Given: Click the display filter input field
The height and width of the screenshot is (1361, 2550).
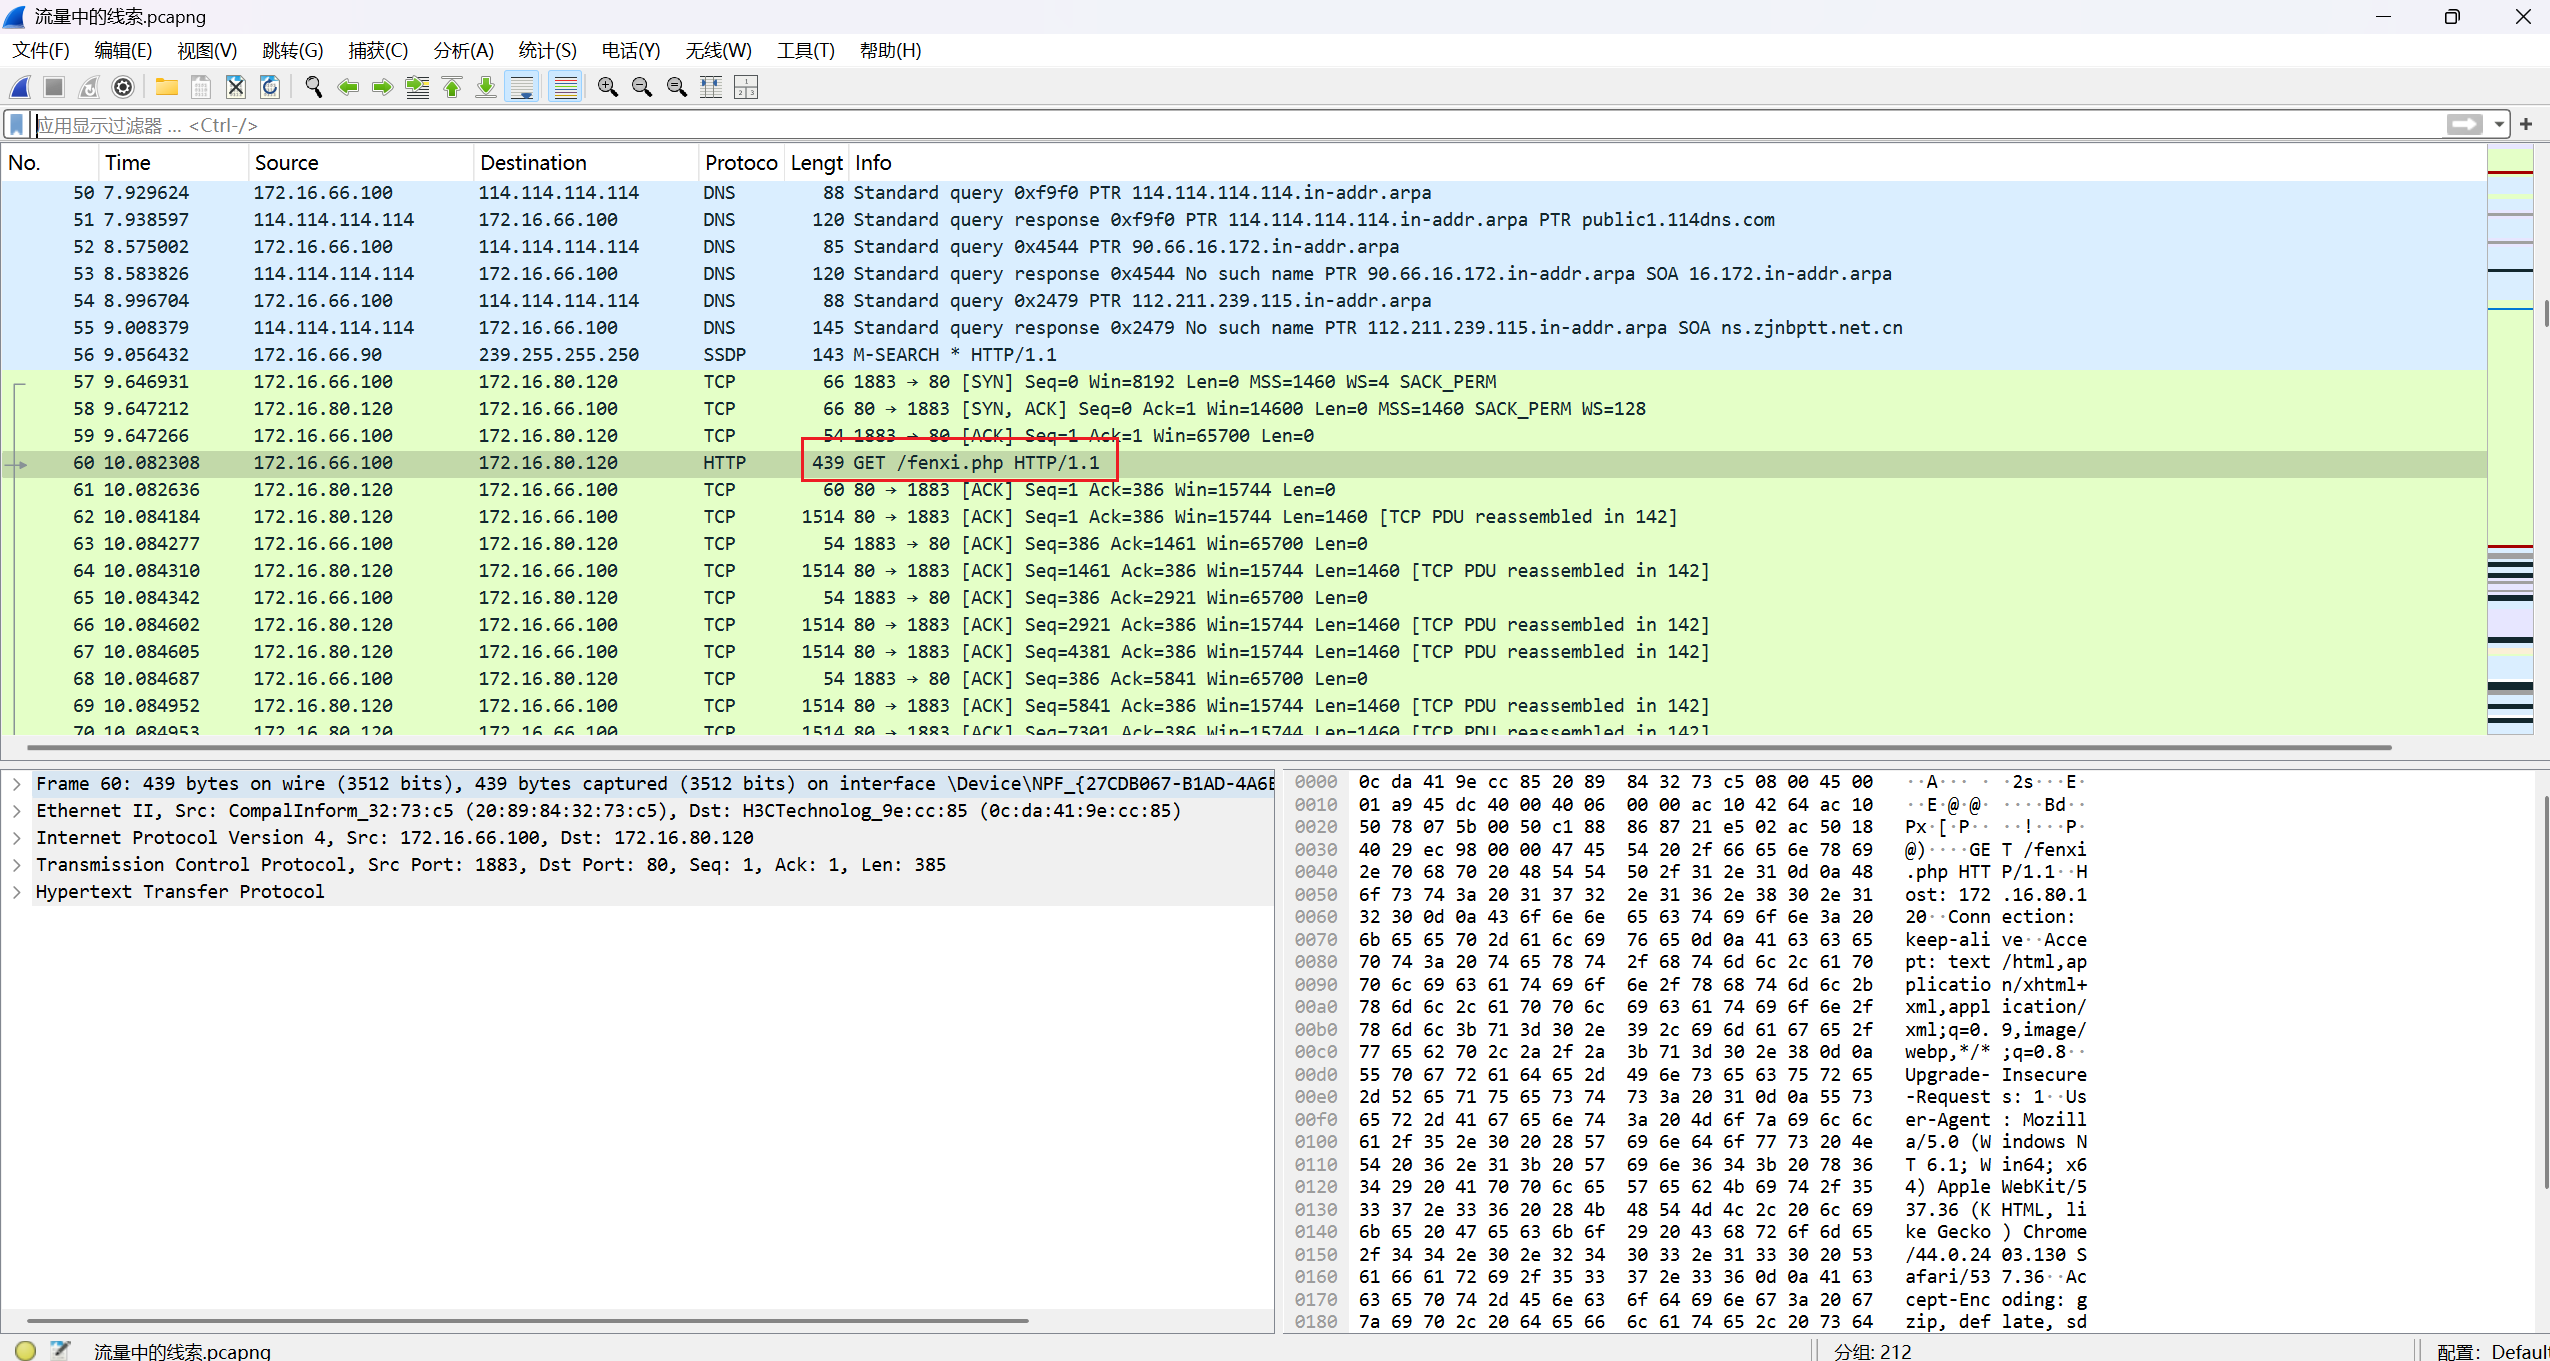Looking at the screenshot, I should [x=1200, y=125].
